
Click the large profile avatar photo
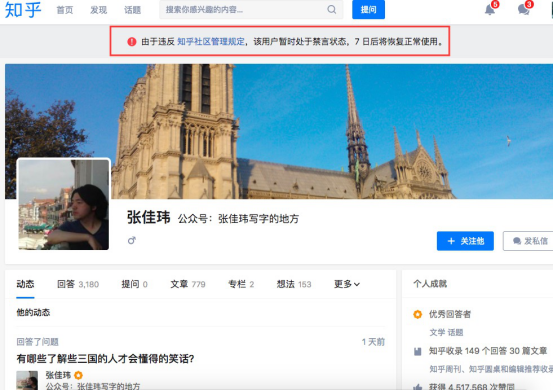tap(64, 204)
